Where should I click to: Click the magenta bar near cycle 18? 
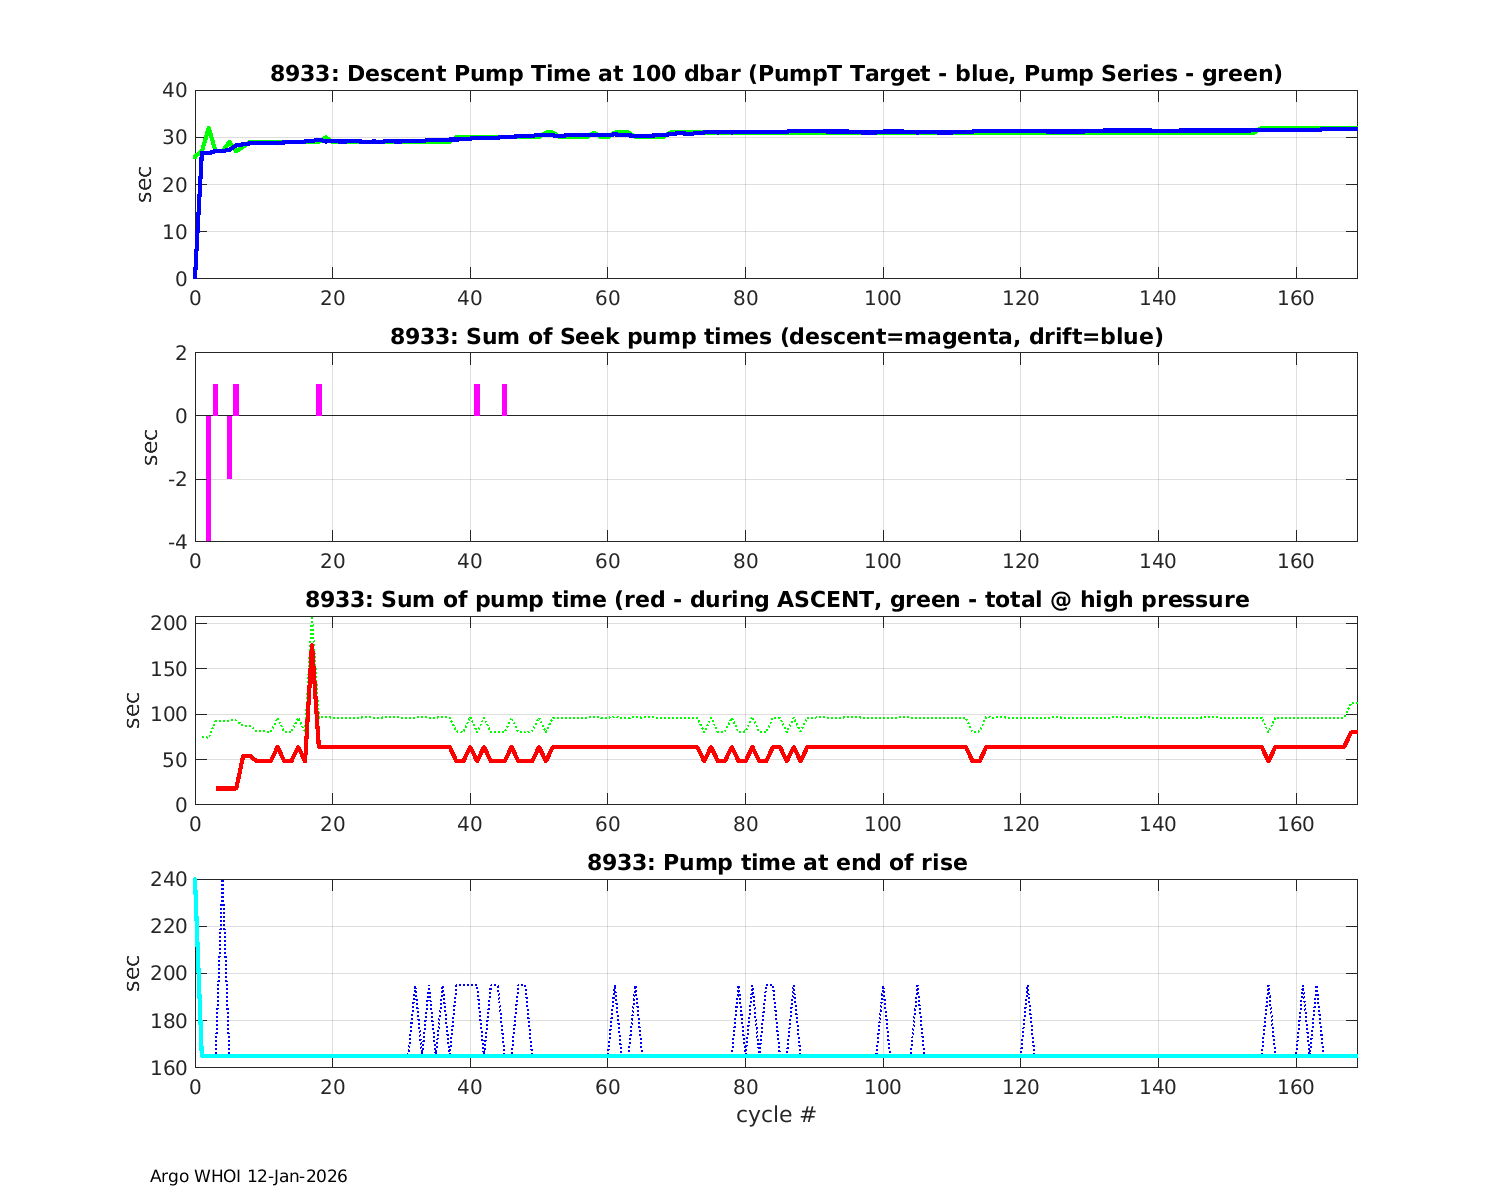click(x=319, y=400)
